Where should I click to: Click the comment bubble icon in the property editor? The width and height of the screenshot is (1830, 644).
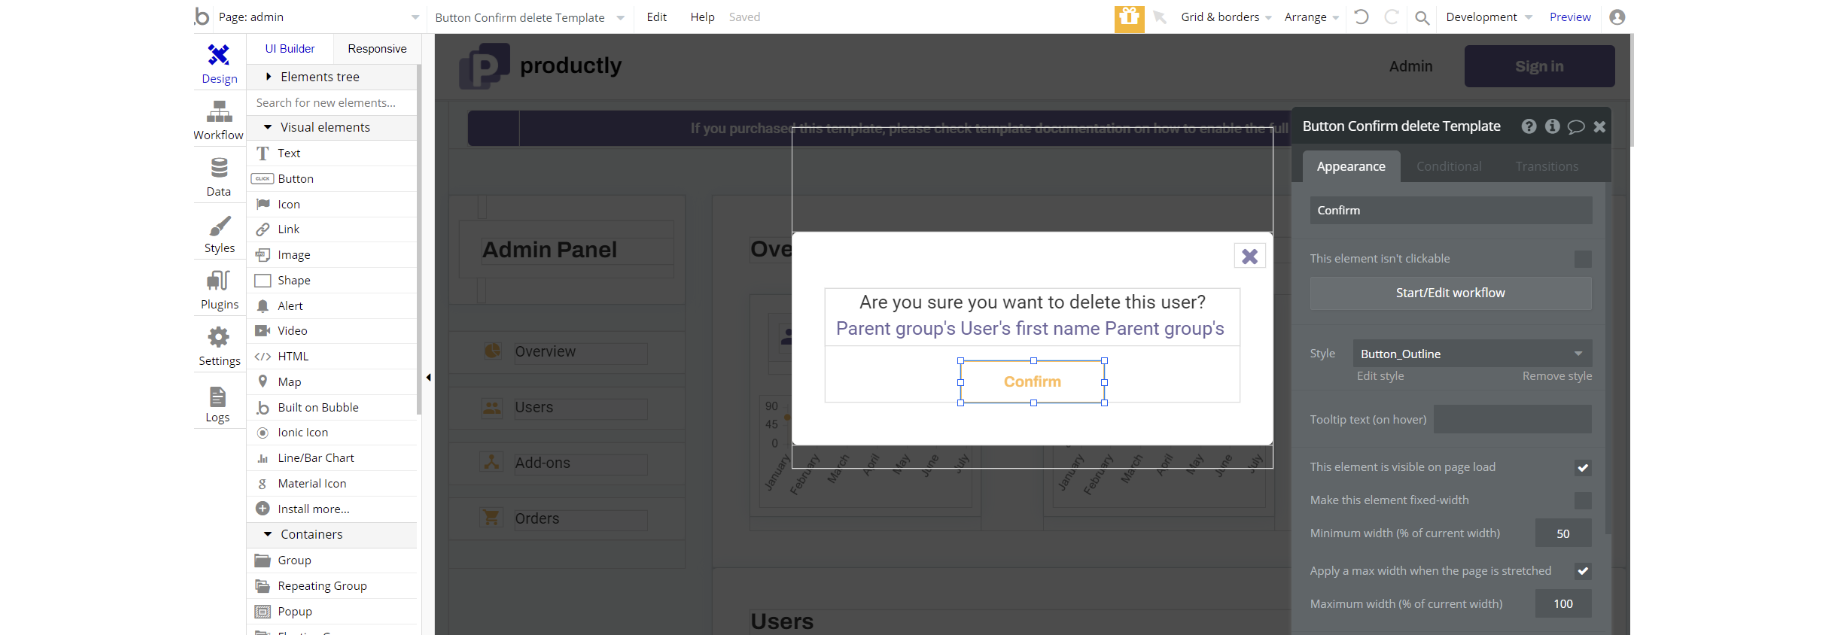(1576, 126)
